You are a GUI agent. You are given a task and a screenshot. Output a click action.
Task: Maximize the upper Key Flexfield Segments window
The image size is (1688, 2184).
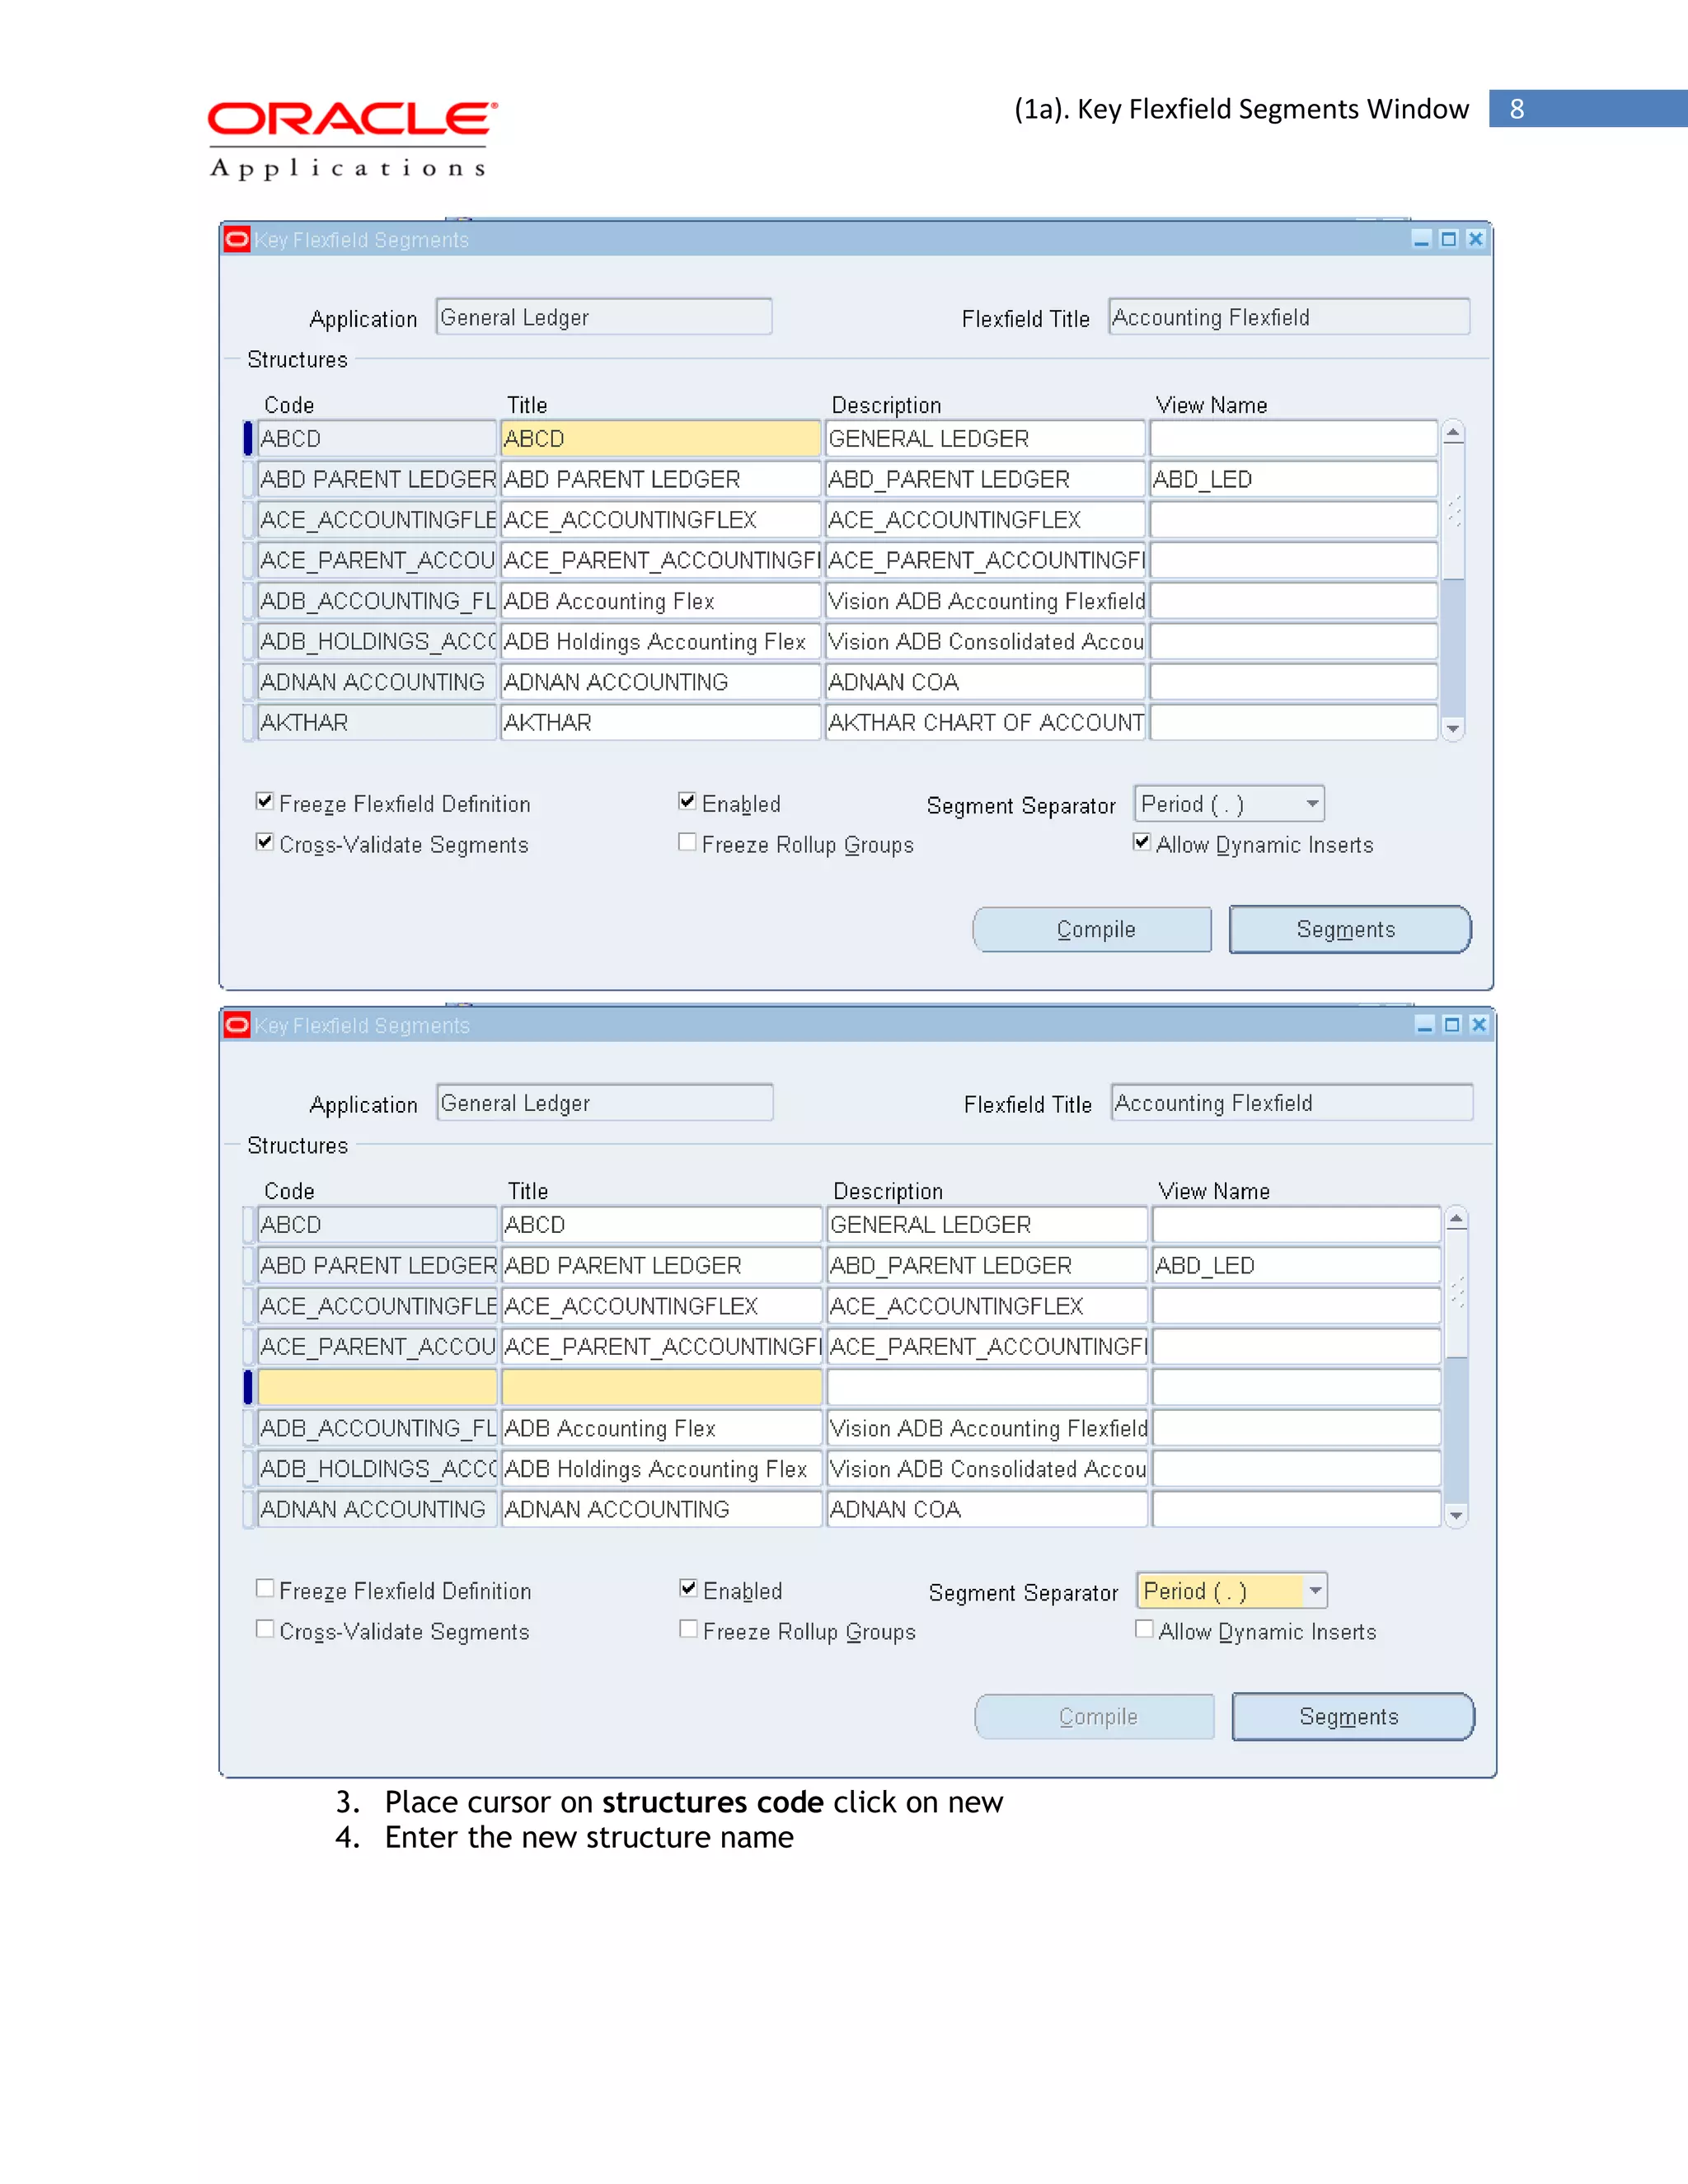1448,239
